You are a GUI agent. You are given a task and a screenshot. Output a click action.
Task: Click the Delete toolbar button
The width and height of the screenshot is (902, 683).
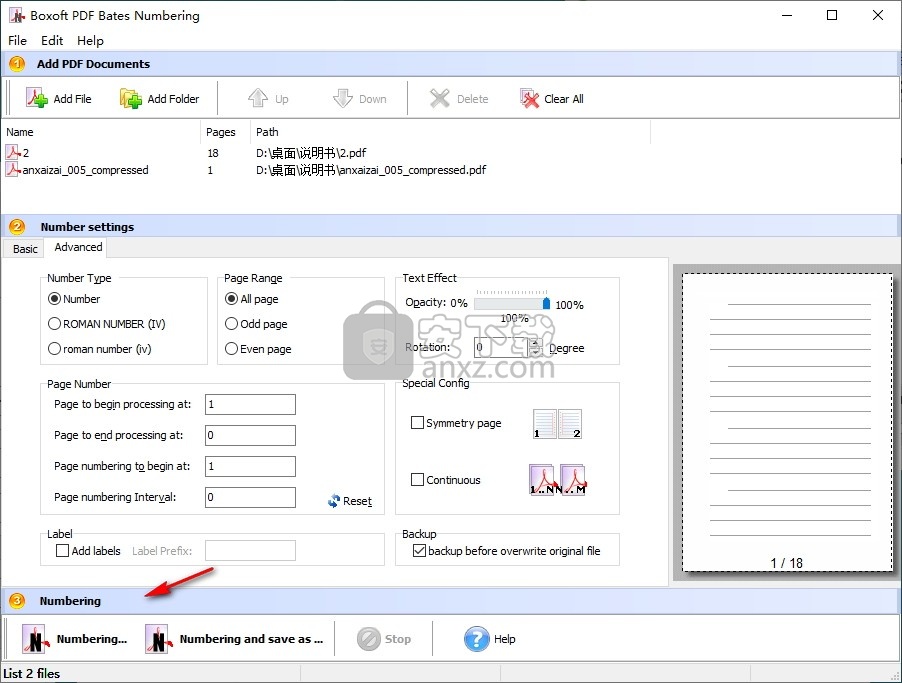(459, 98)
